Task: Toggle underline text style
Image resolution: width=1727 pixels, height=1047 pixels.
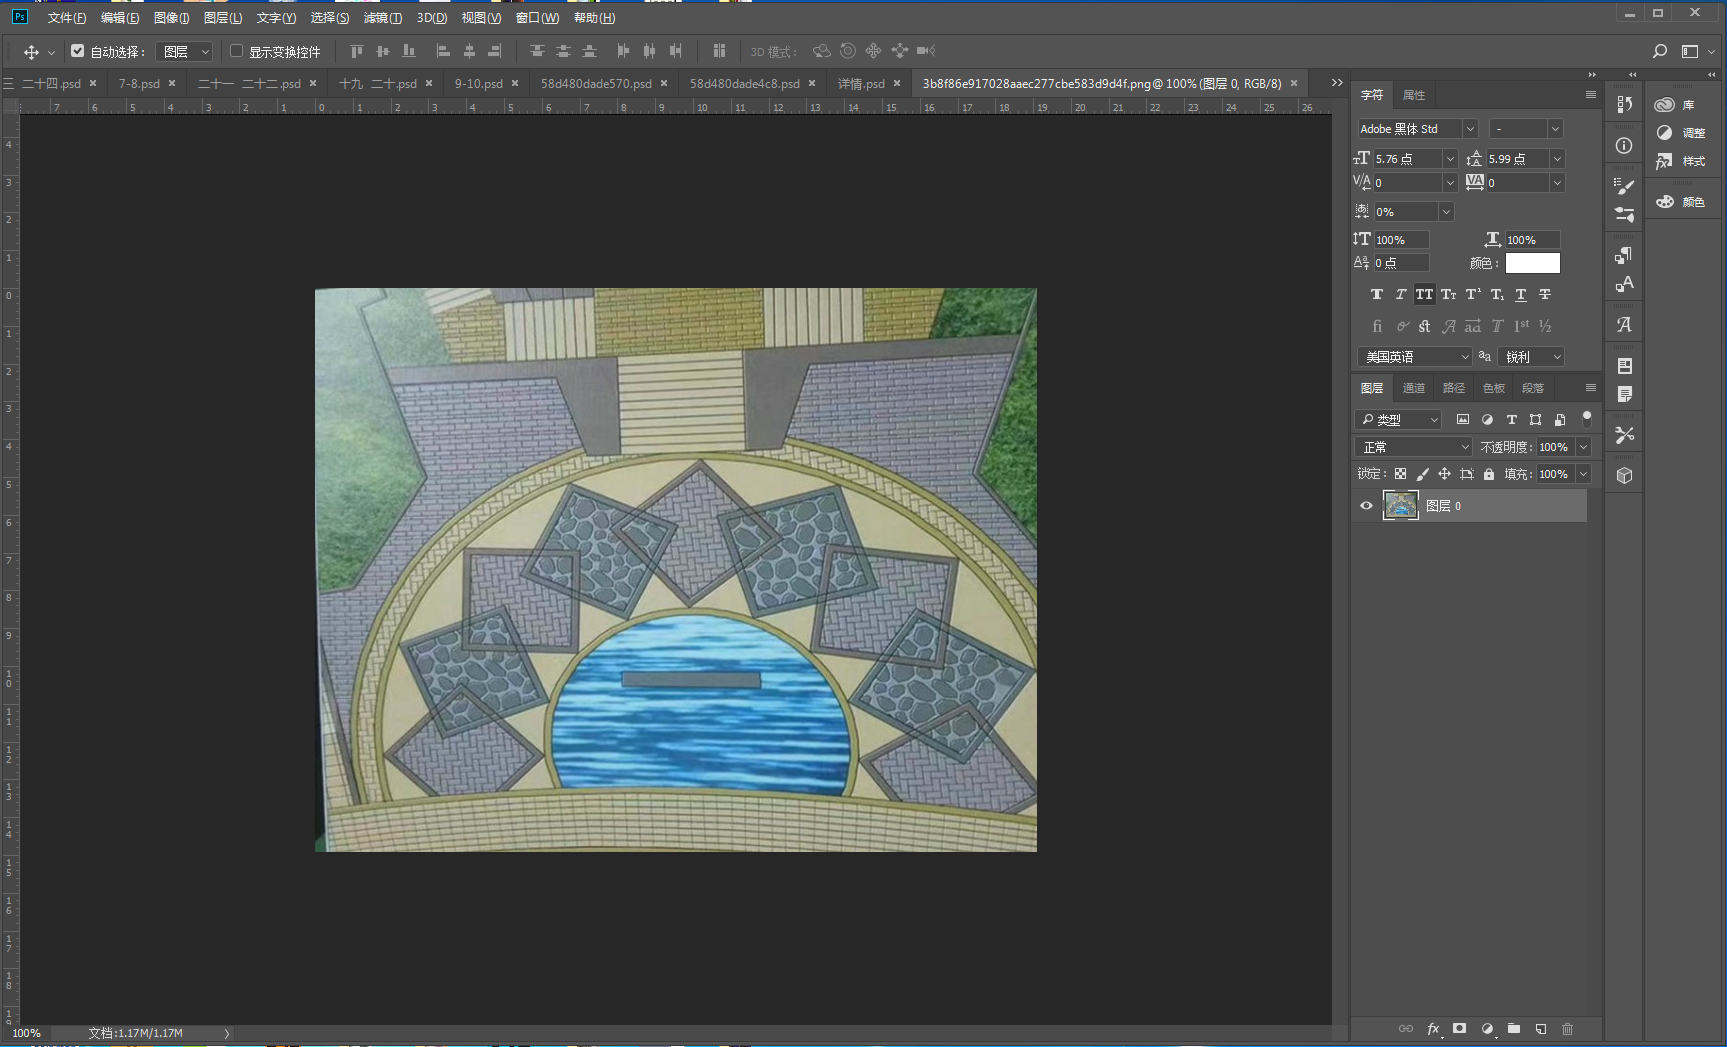Action: 1521,295
